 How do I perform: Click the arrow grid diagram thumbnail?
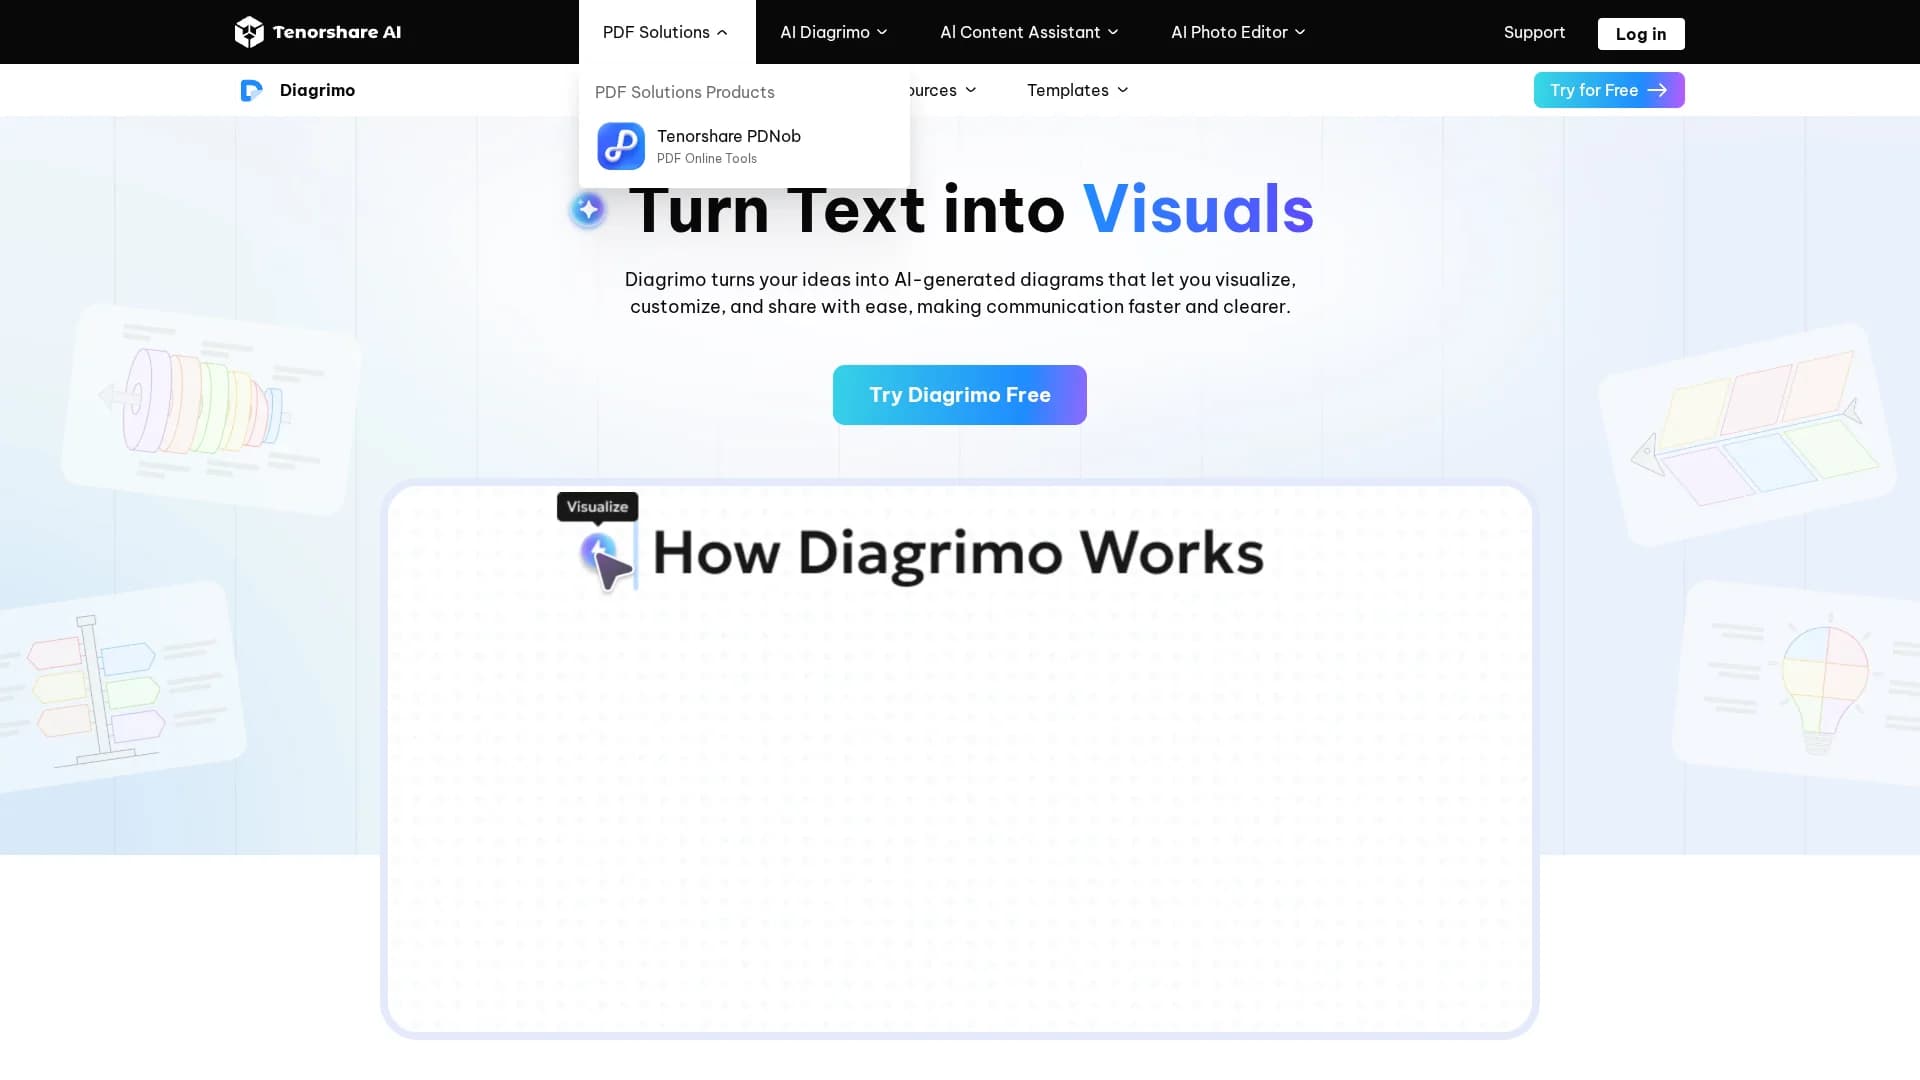1747,434
